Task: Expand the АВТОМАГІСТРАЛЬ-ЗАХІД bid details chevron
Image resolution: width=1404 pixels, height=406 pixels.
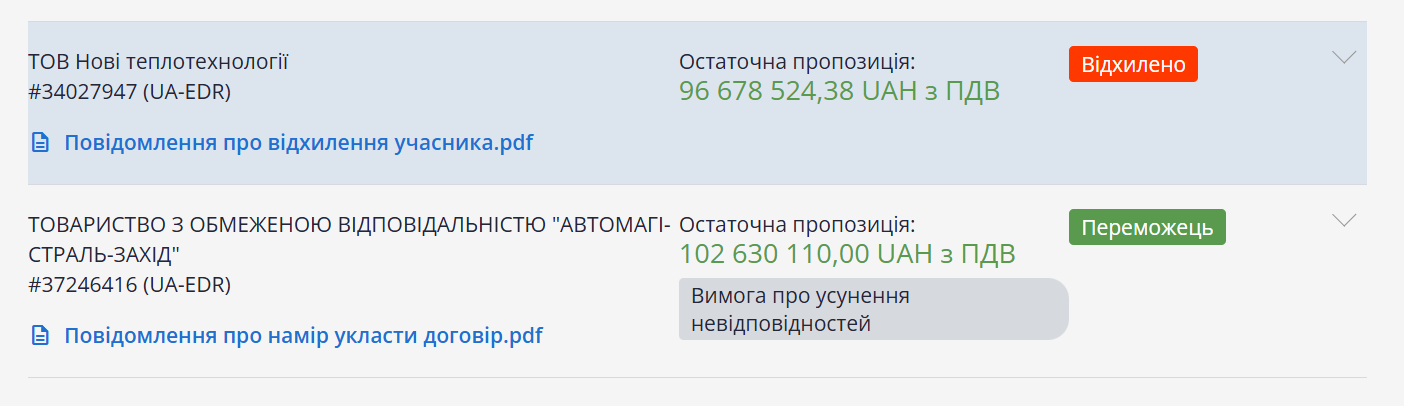Action: (x=1344, y=220)
